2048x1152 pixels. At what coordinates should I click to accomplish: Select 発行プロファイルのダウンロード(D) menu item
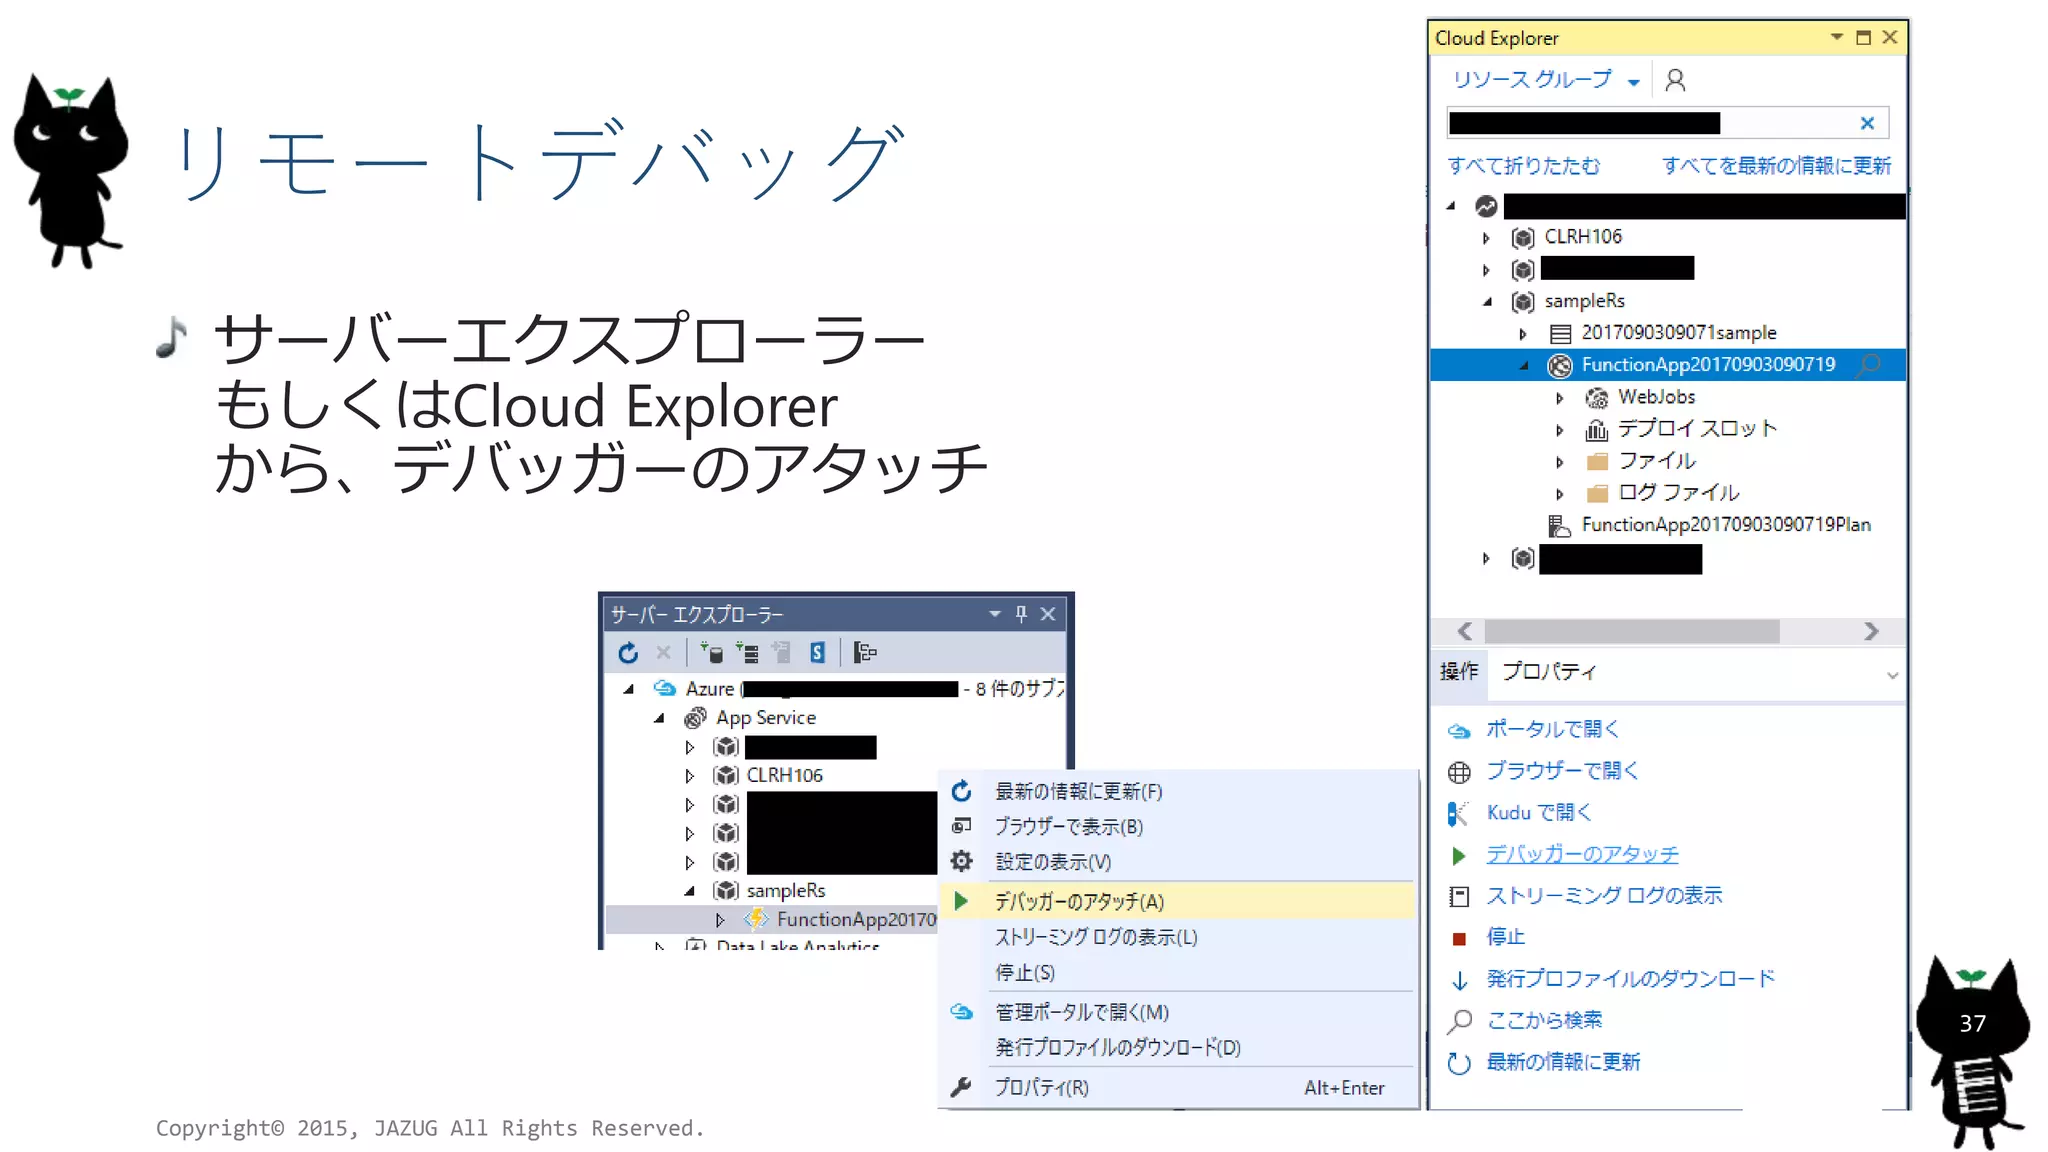(x=1178, y=1047)
